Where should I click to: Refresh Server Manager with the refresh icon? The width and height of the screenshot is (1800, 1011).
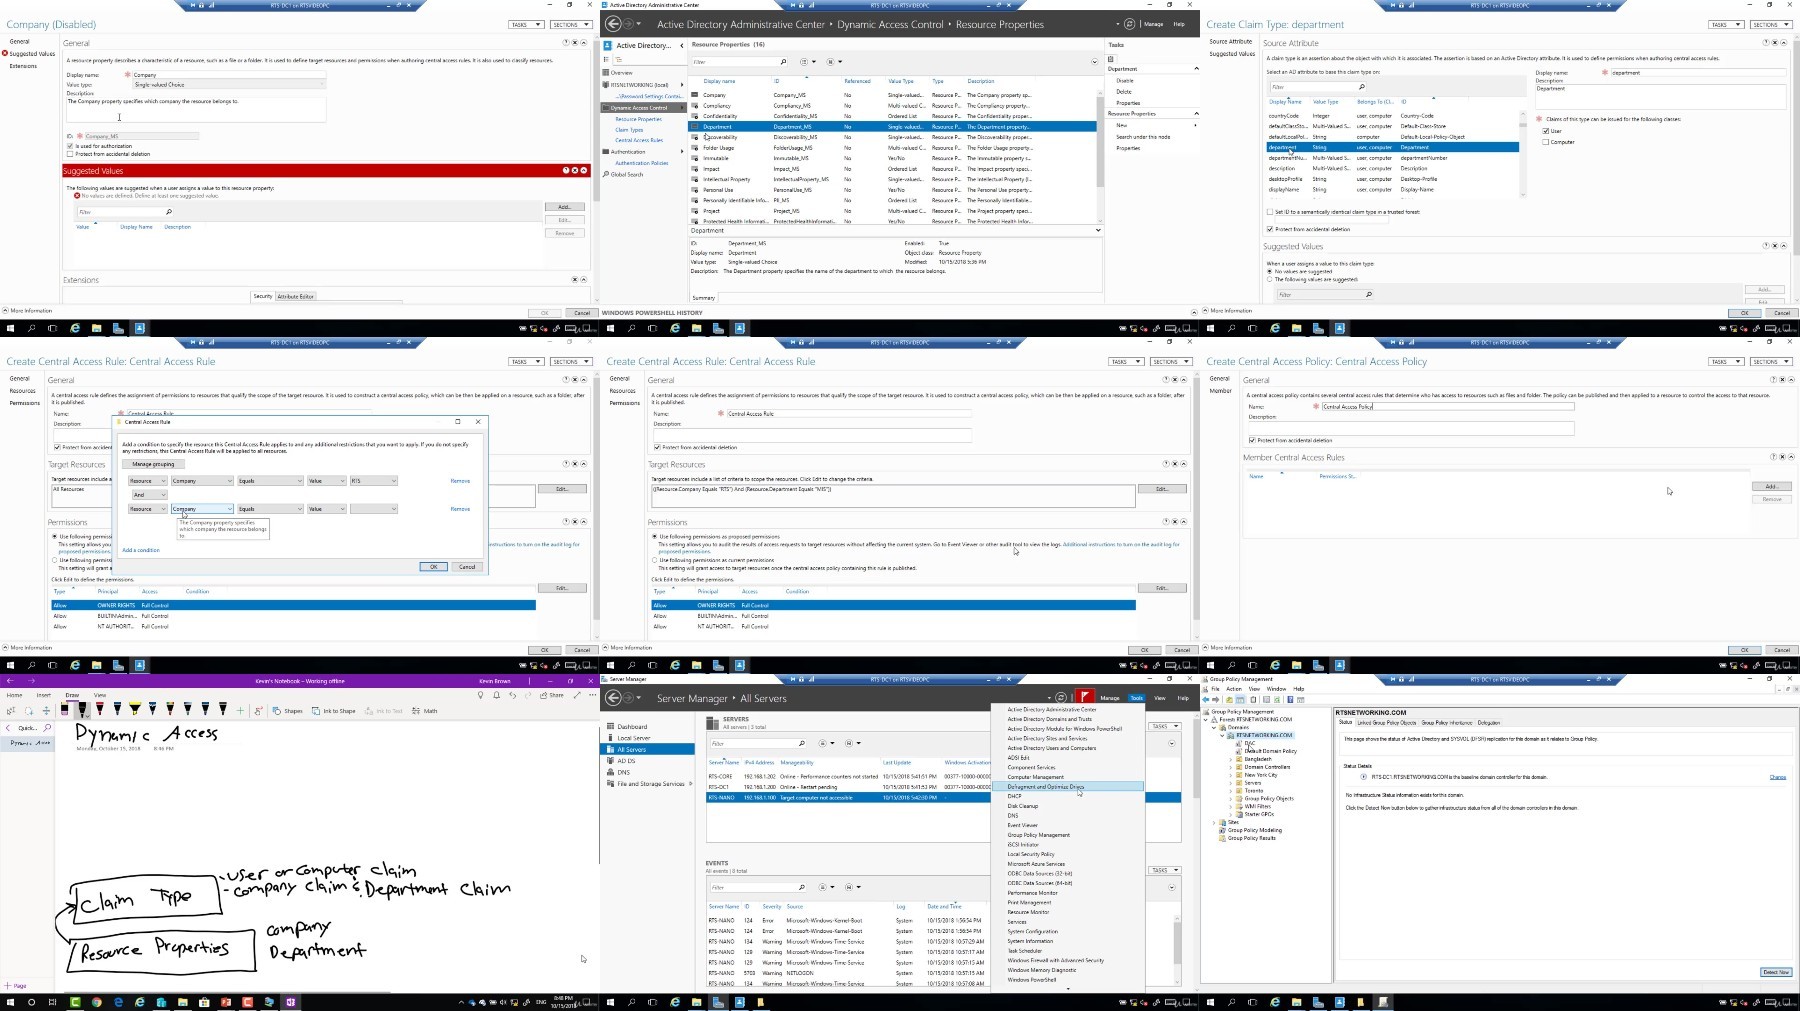[1062, 698]
